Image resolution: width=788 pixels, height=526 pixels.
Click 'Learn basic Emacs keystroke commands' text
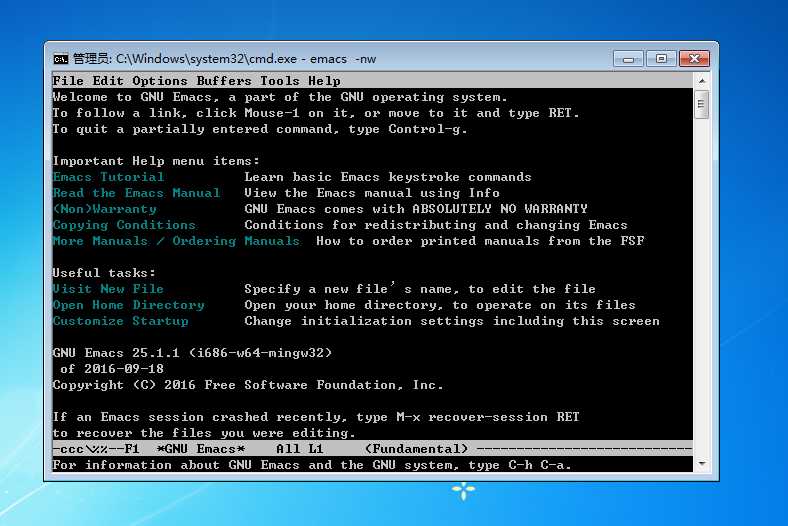point(387,177)
